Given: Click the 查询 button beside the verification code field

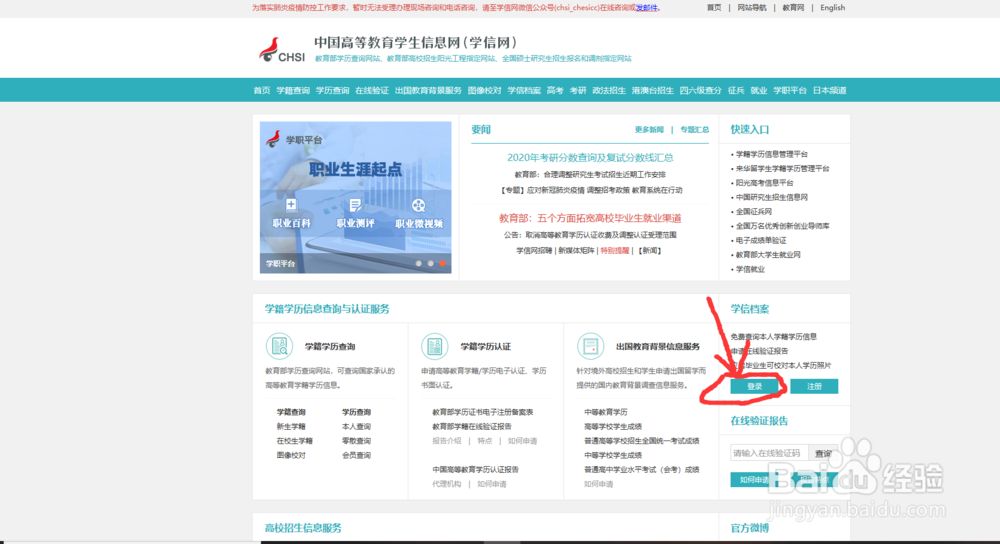Looking at the screenshot, I should 823,453.
